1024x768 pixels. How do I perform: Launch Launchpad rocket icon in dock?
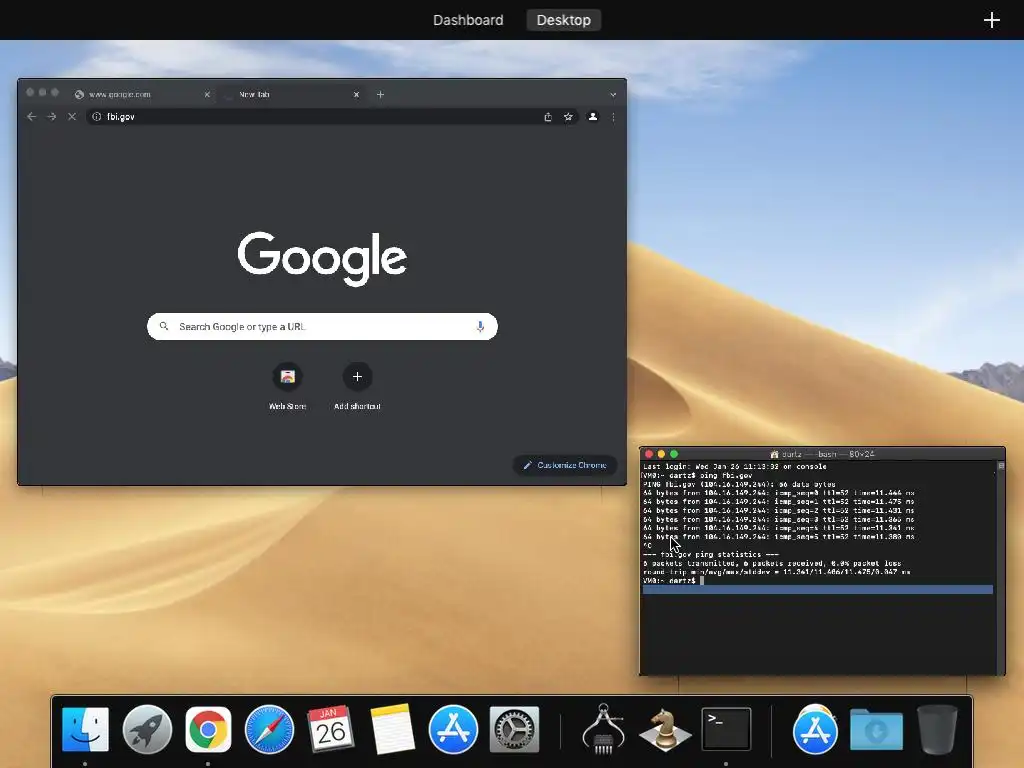tap(147, 729)
